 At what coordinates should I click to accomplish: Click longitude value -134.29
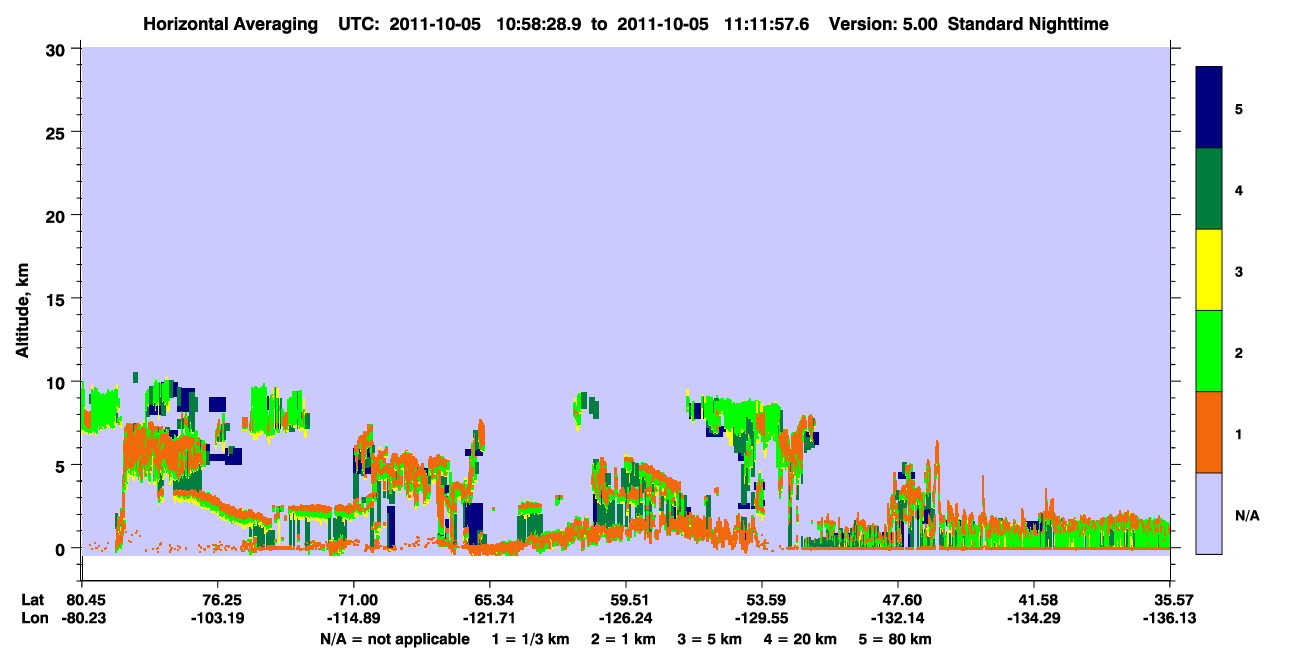pos(1034,618)
